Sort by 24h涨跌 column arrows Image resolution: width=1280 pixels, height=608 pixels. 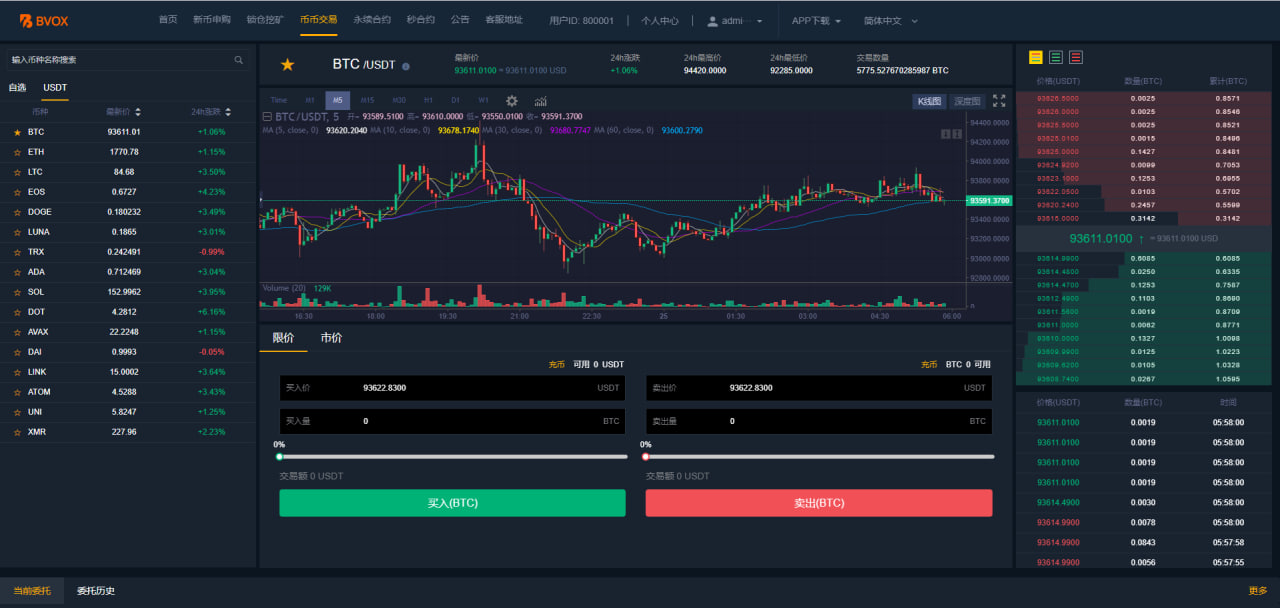(x=228, y=112)
